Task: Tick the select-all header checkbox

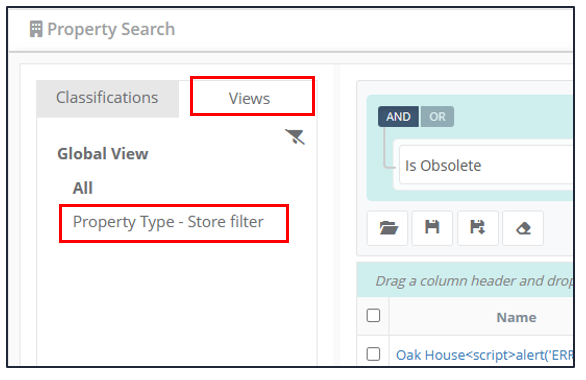Action: [x=373, y=315]
